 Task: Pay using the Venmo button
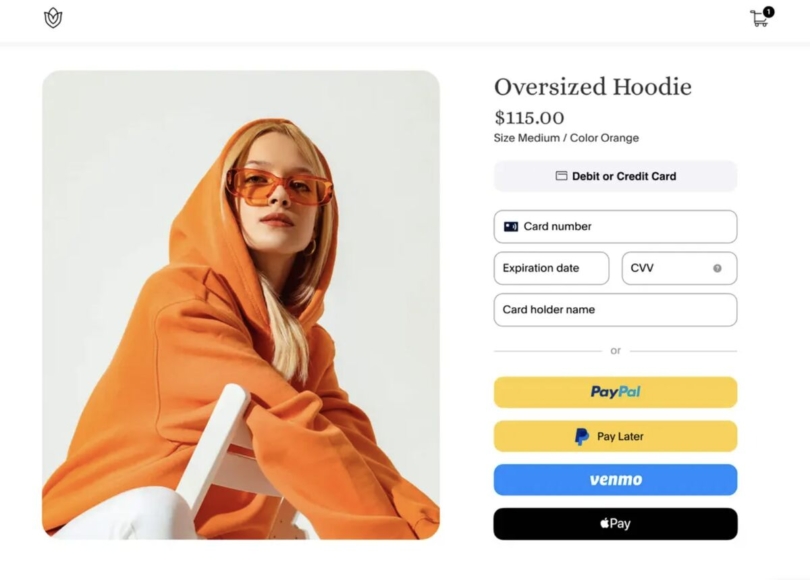coord(615,480)
